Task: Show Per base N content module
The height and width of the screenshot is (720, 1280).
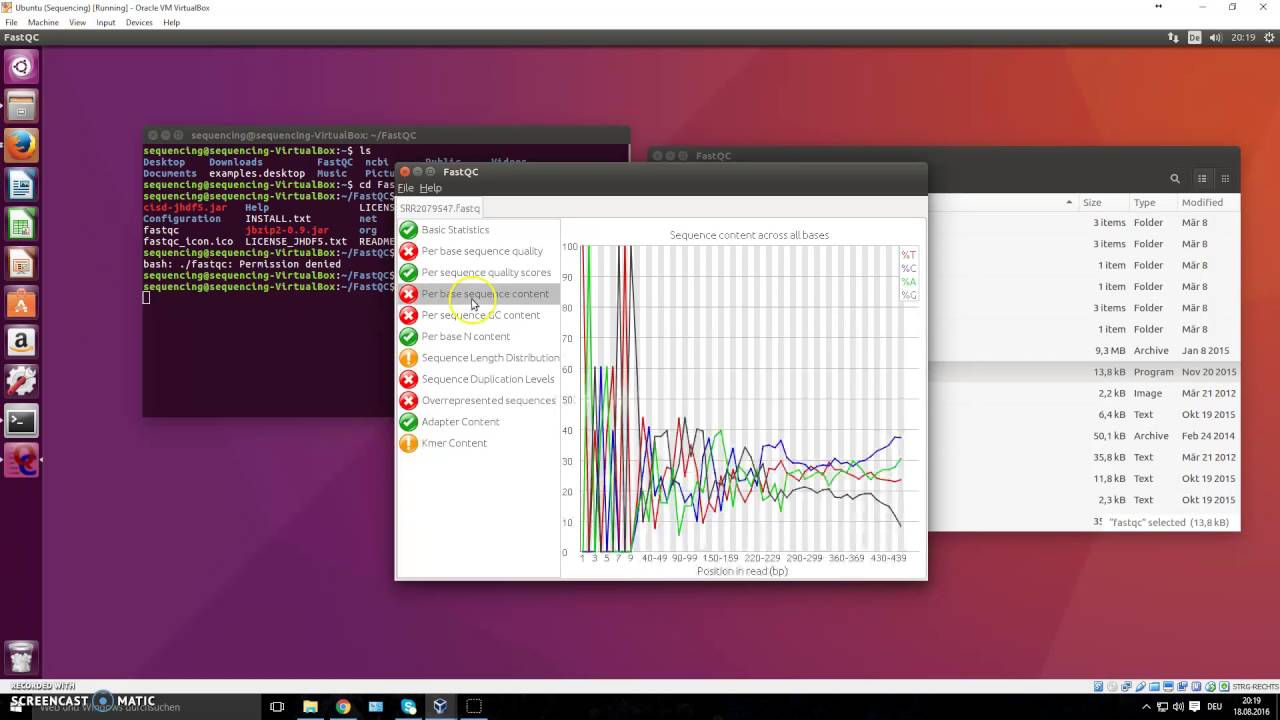Action: [x=478, y=336]
